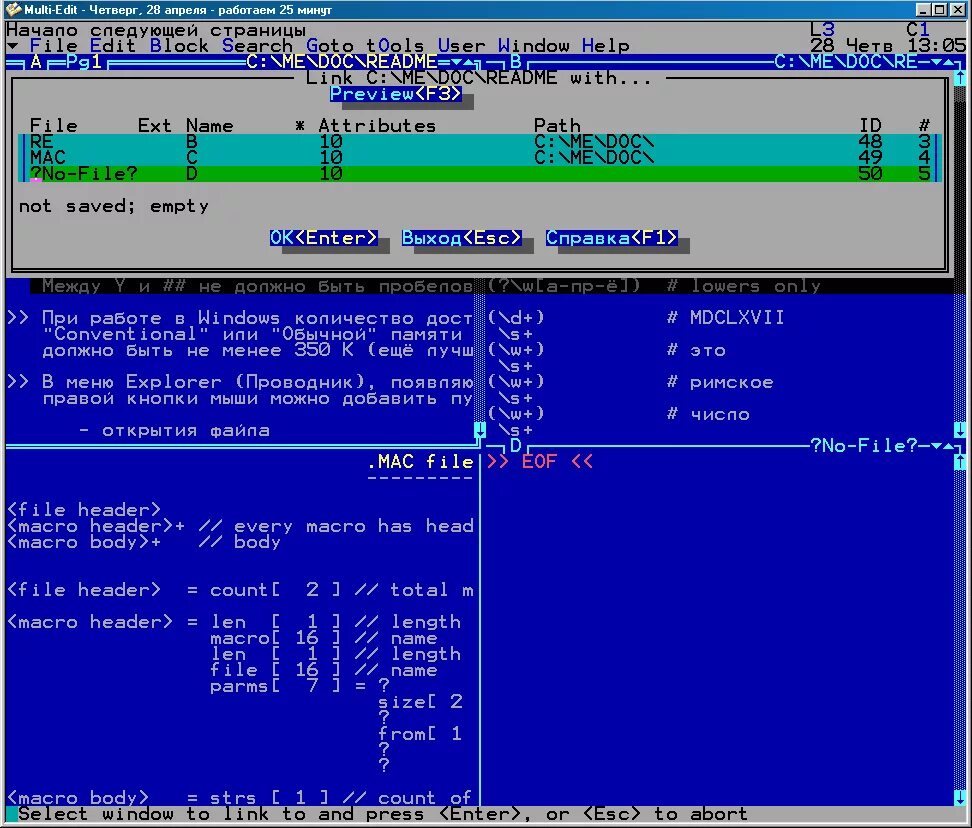Viewport: 972px width, 828px height.
Task: Open the User menu
Action: pos(461,46)
